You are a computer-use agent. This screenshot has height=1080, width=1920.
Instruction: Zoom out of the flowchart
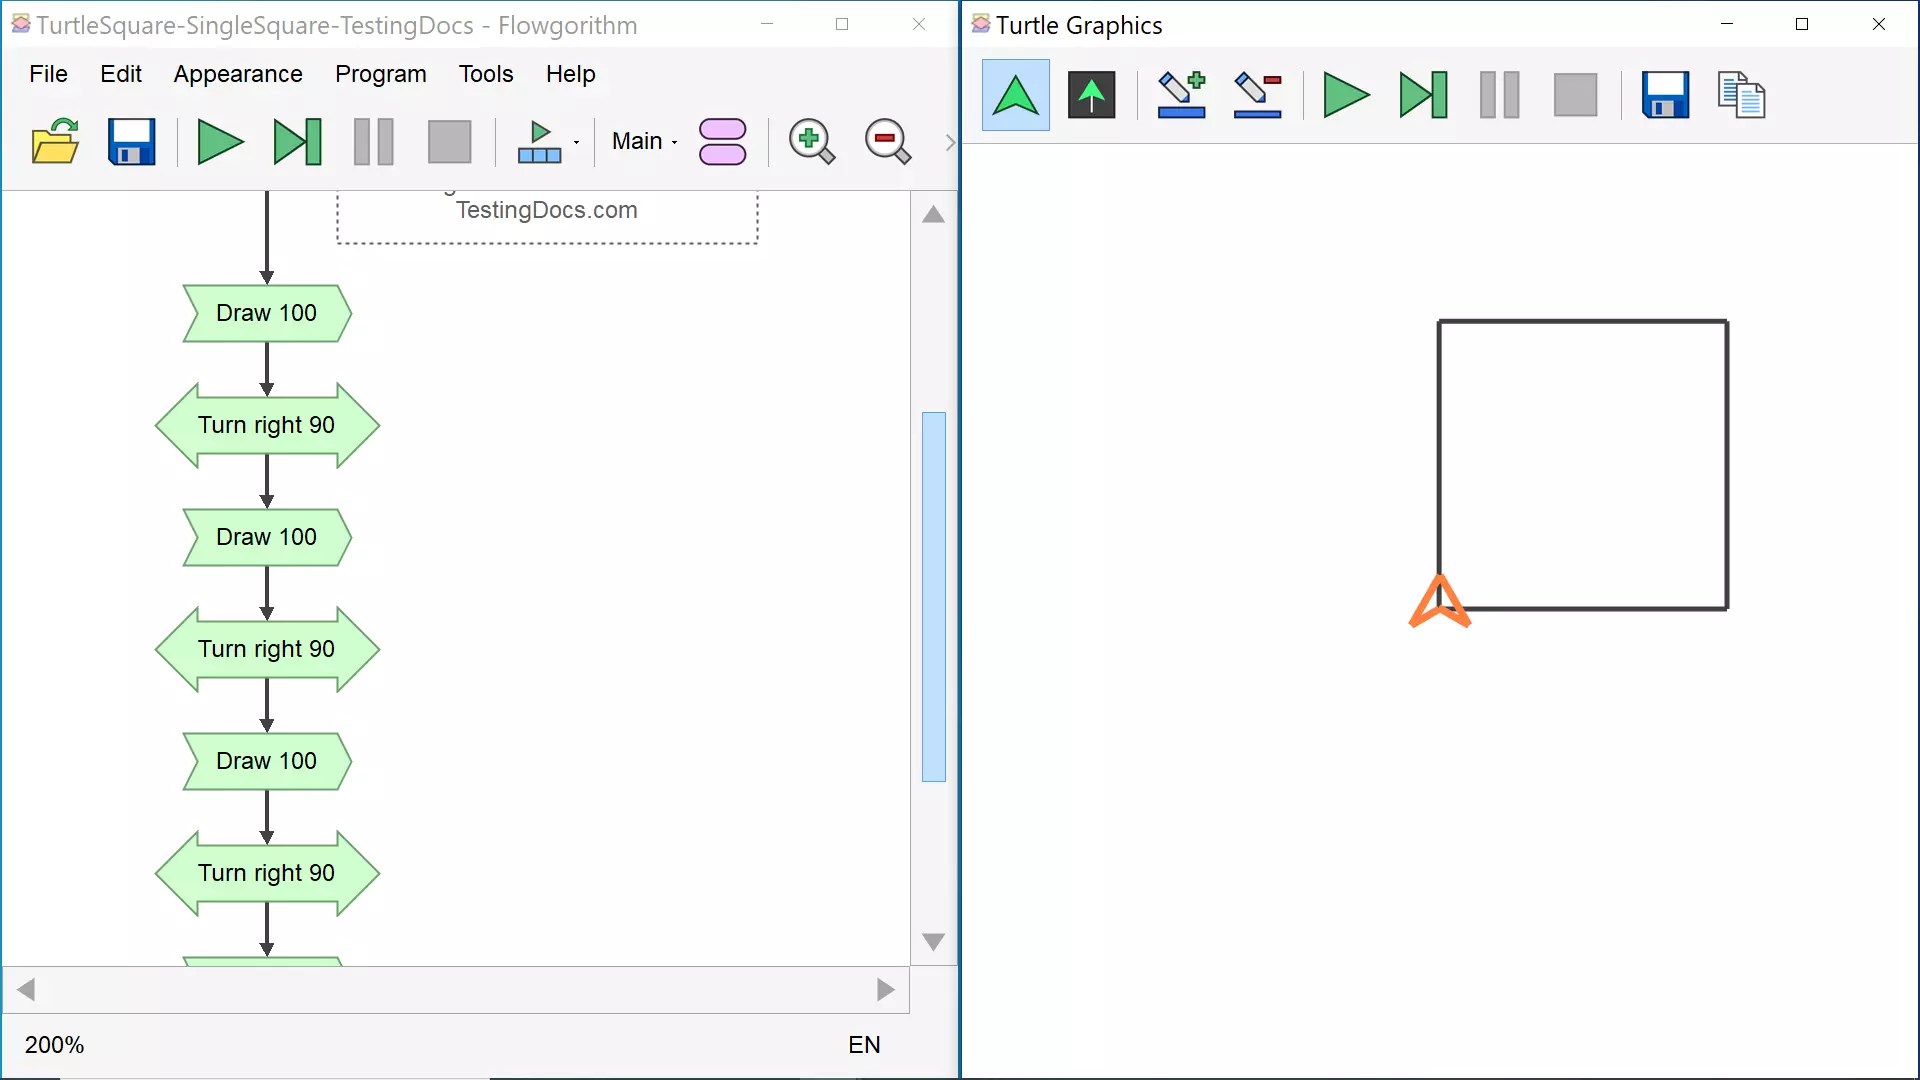(x=888, y=141)
